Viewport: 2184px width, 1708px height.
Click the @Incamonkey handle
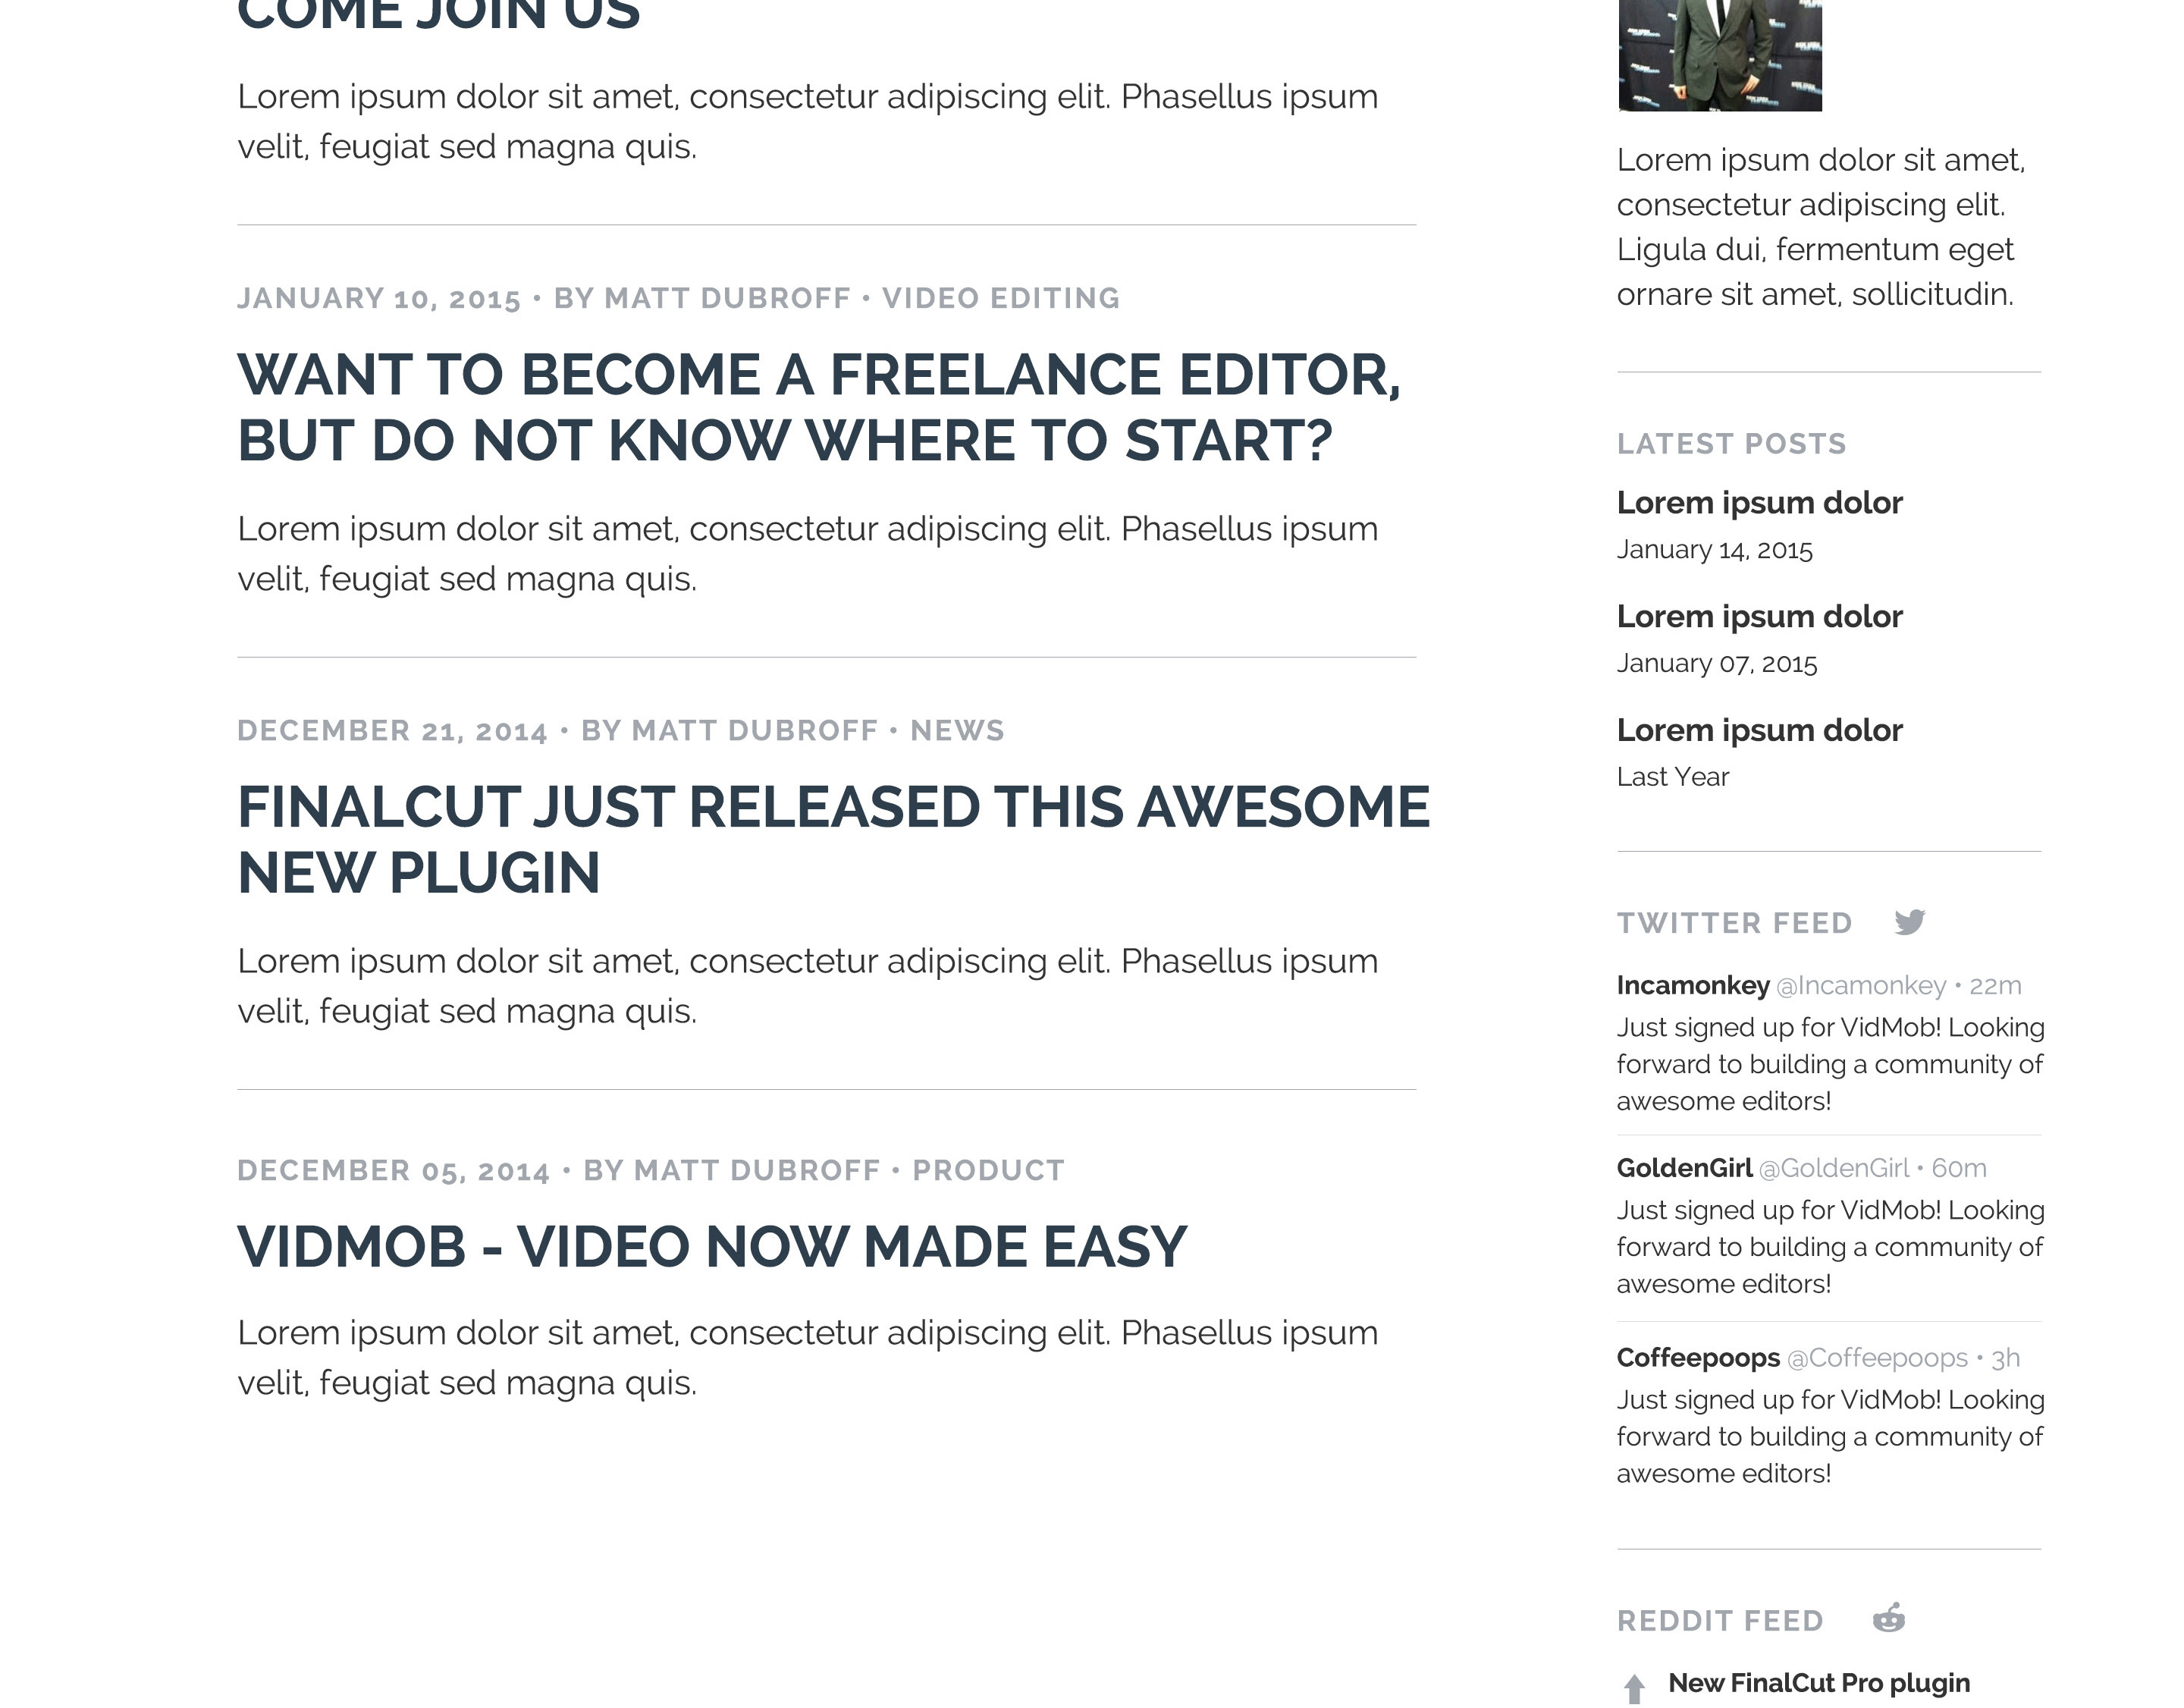click(1861, 985)
